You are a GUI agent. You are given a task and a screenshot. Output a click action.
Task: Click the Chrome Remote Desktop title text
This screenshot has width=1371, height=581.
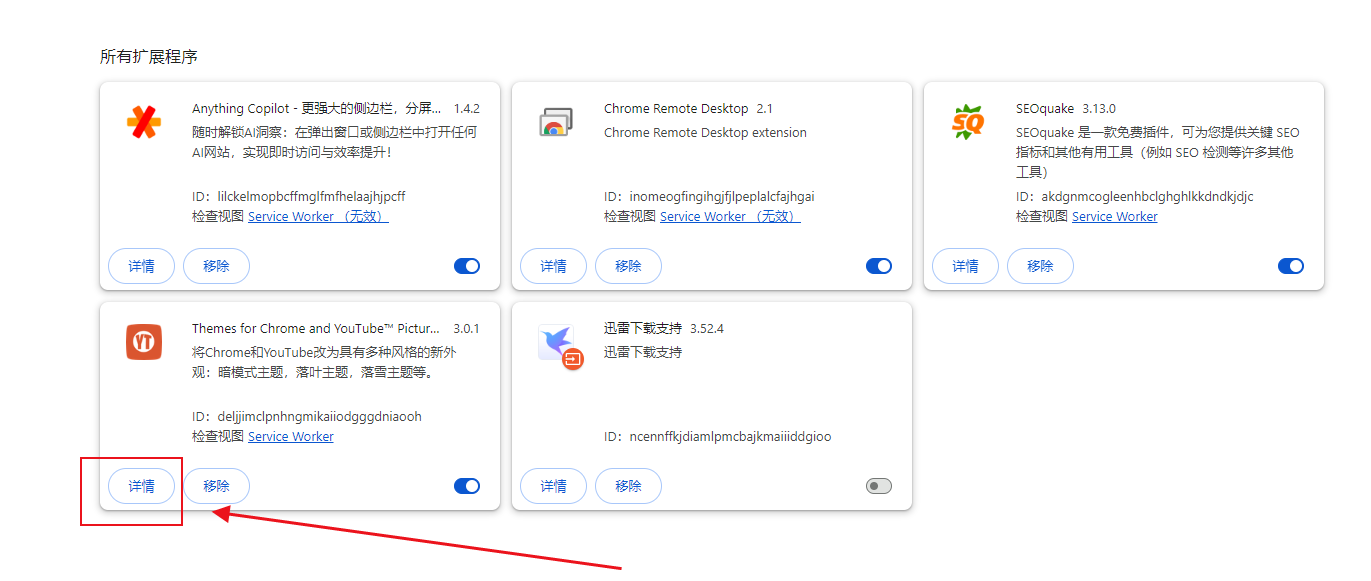click(x=676, y=109)
